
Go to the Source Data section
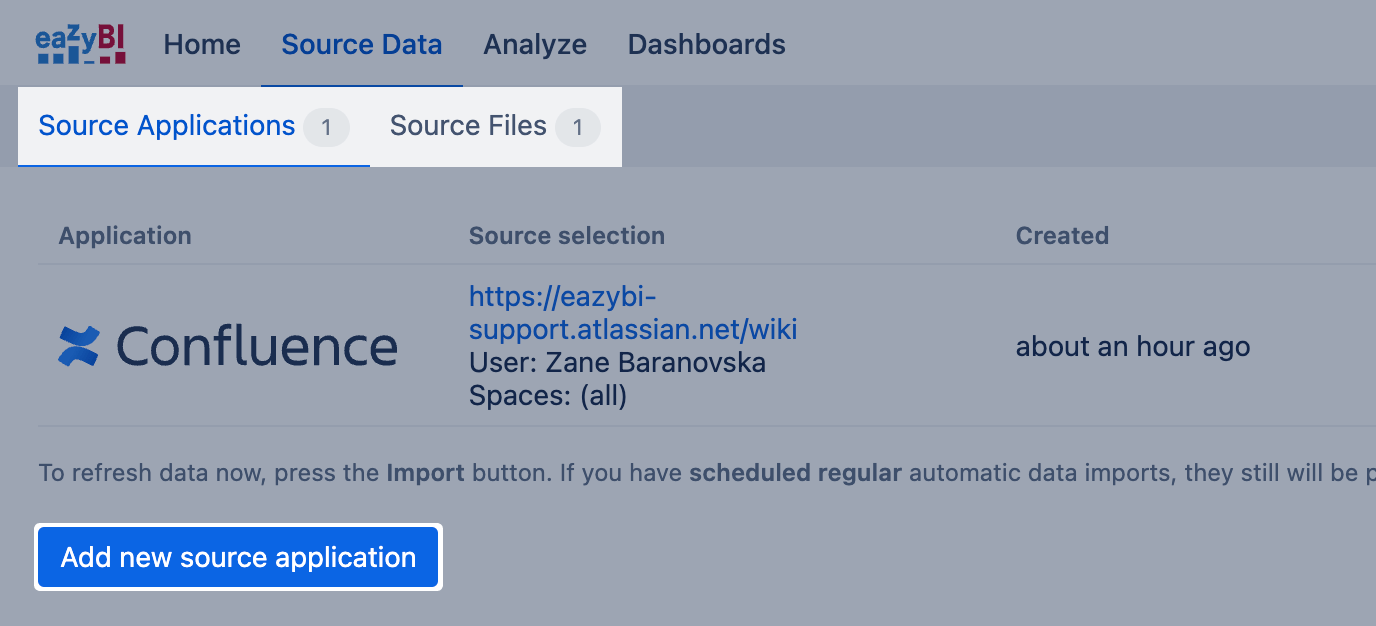click(361, 45)
